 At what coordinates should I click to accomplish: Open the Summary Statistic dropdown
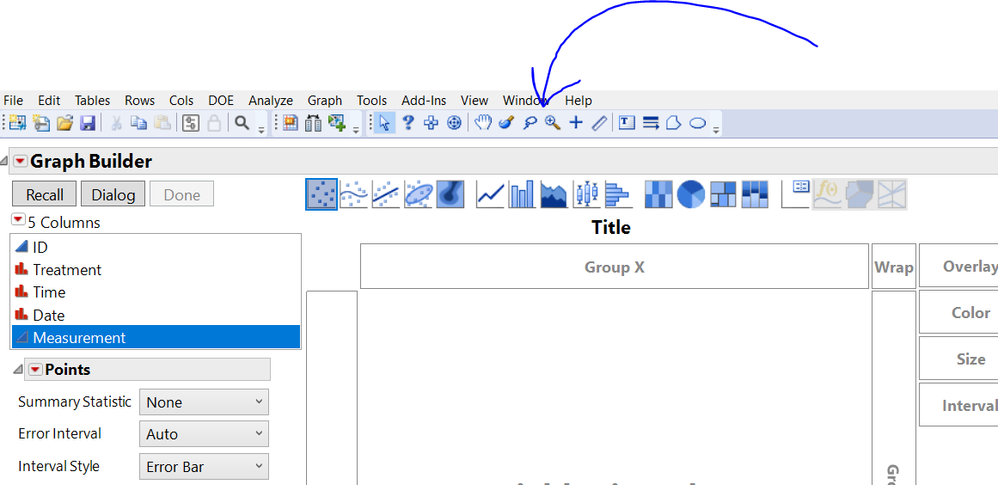[204, 402]
